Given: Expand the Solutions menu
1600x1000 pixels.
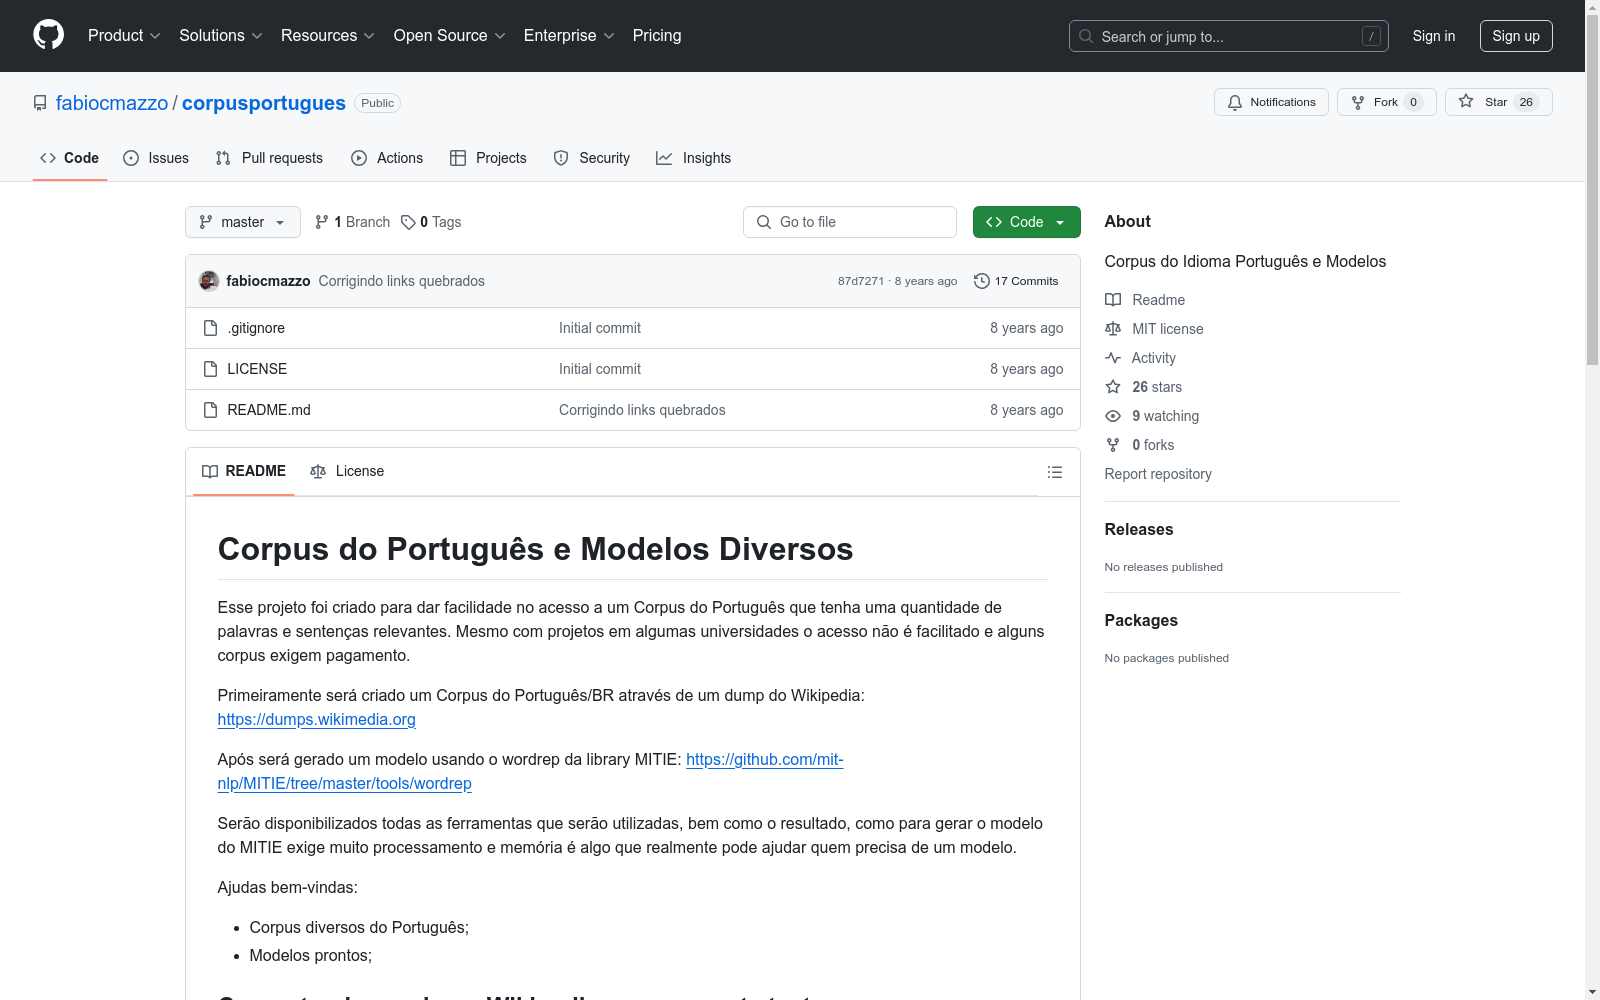Looking at the screenshot, I should tap(221, 36).
